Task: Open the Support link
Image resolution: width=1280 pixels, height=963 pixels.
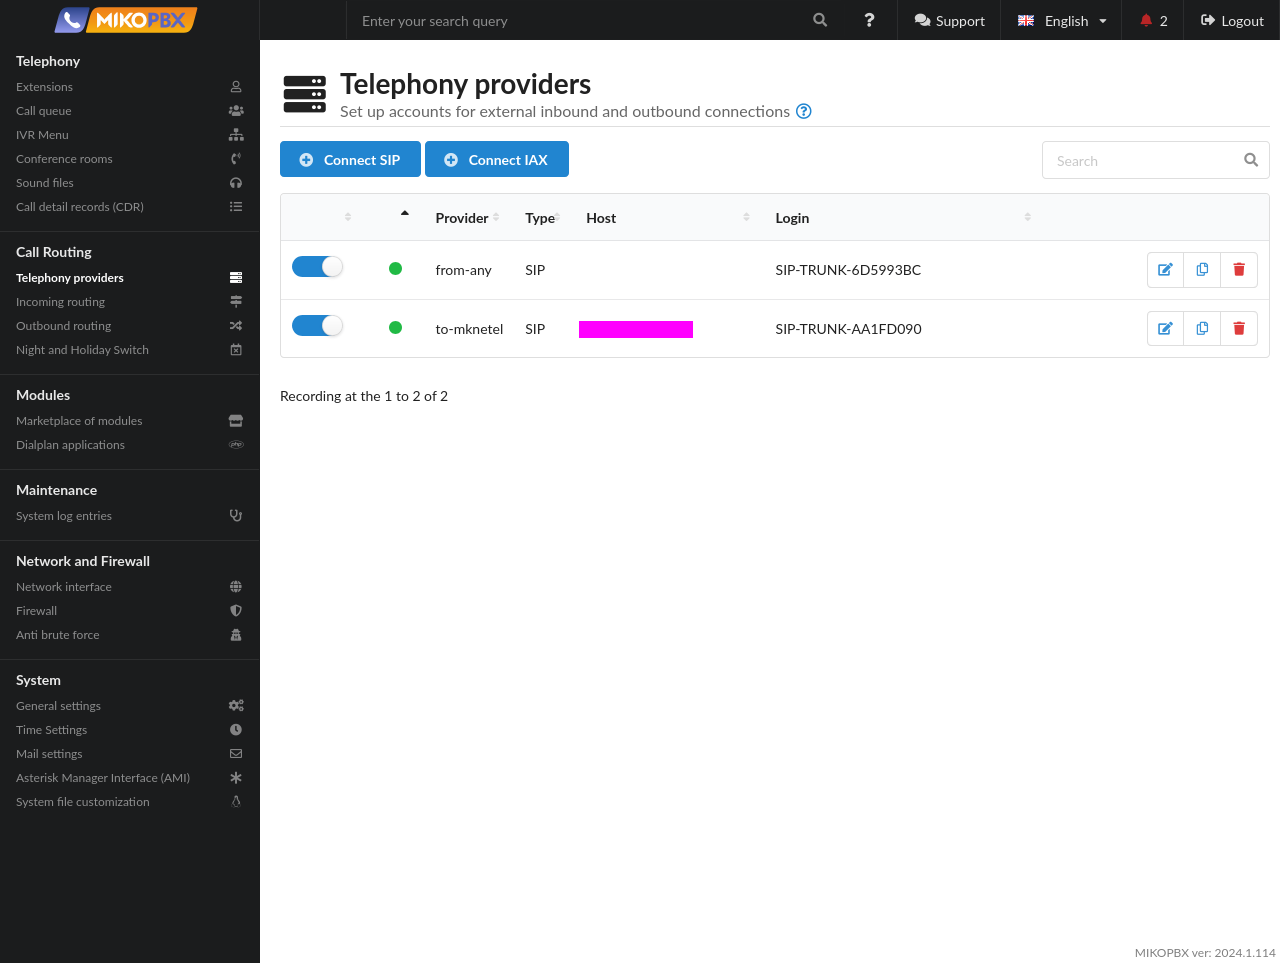Action: coord(949,20)
